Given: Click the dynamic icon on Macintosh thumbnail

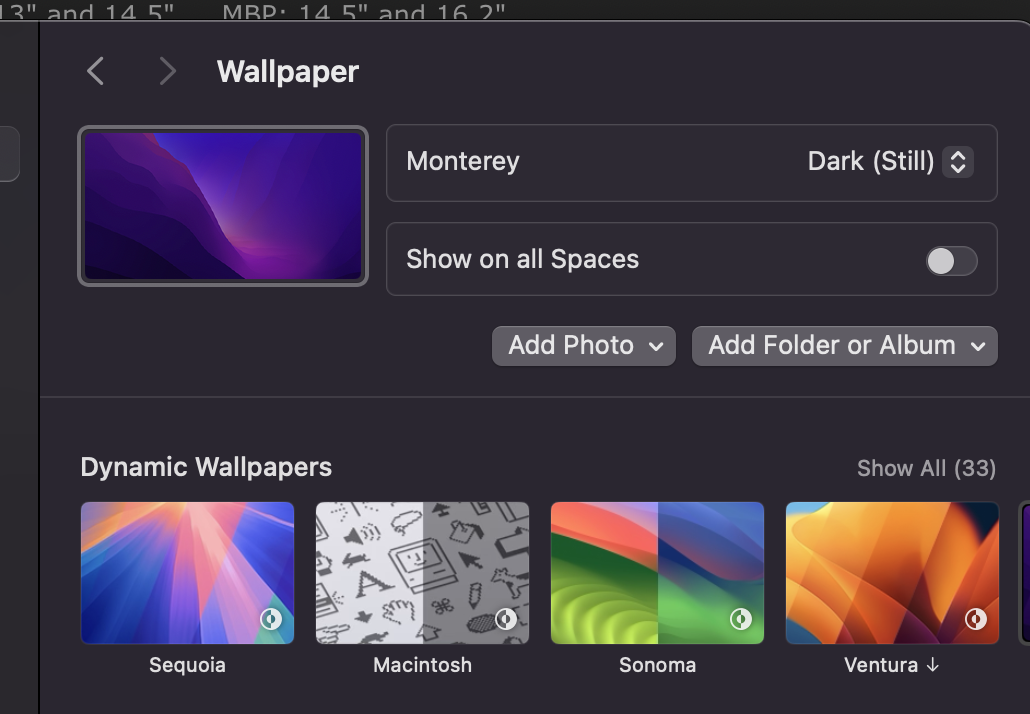Looking at the screenshot, I should click(506, 619).
